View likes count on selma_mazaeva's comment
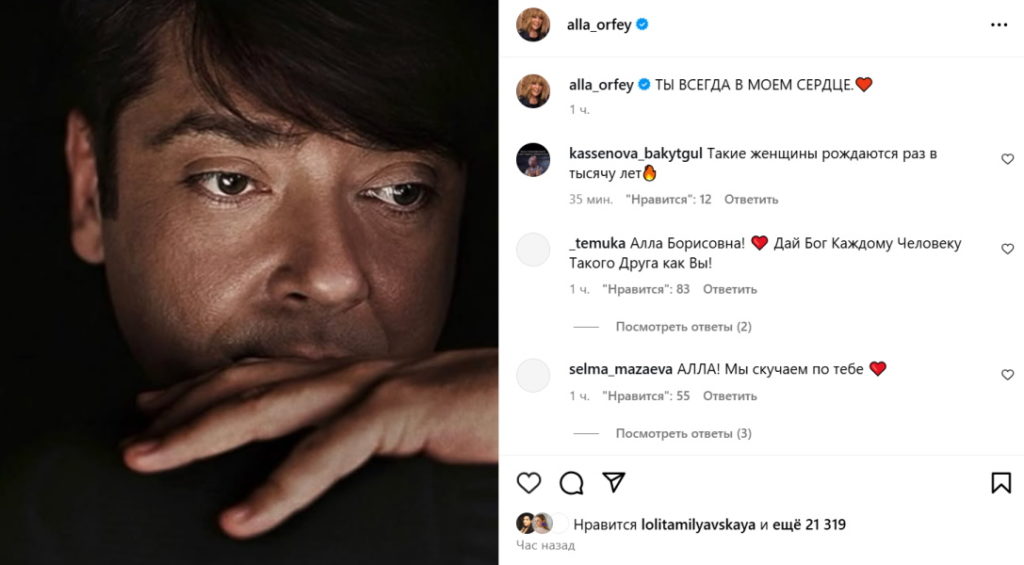The width and height of the screenshot is (1024, 565). tap(646, 396)
